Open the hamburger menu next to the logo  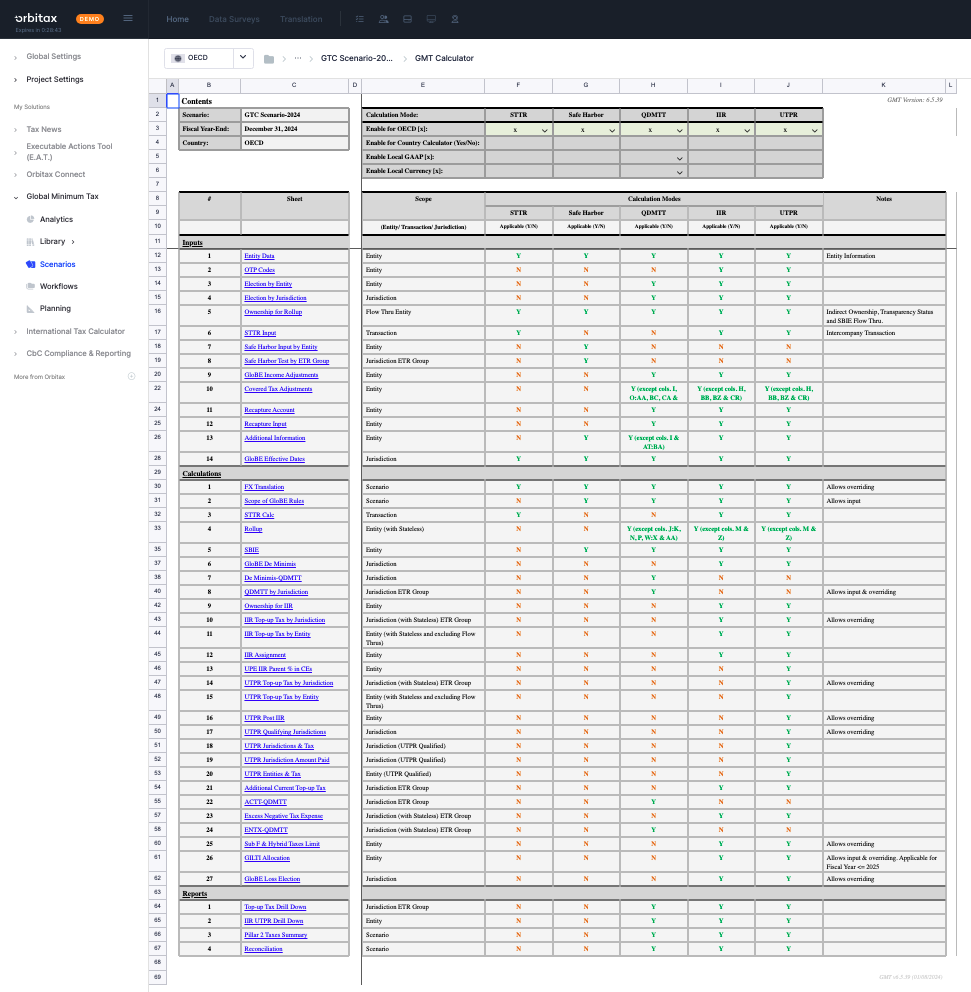128,18
